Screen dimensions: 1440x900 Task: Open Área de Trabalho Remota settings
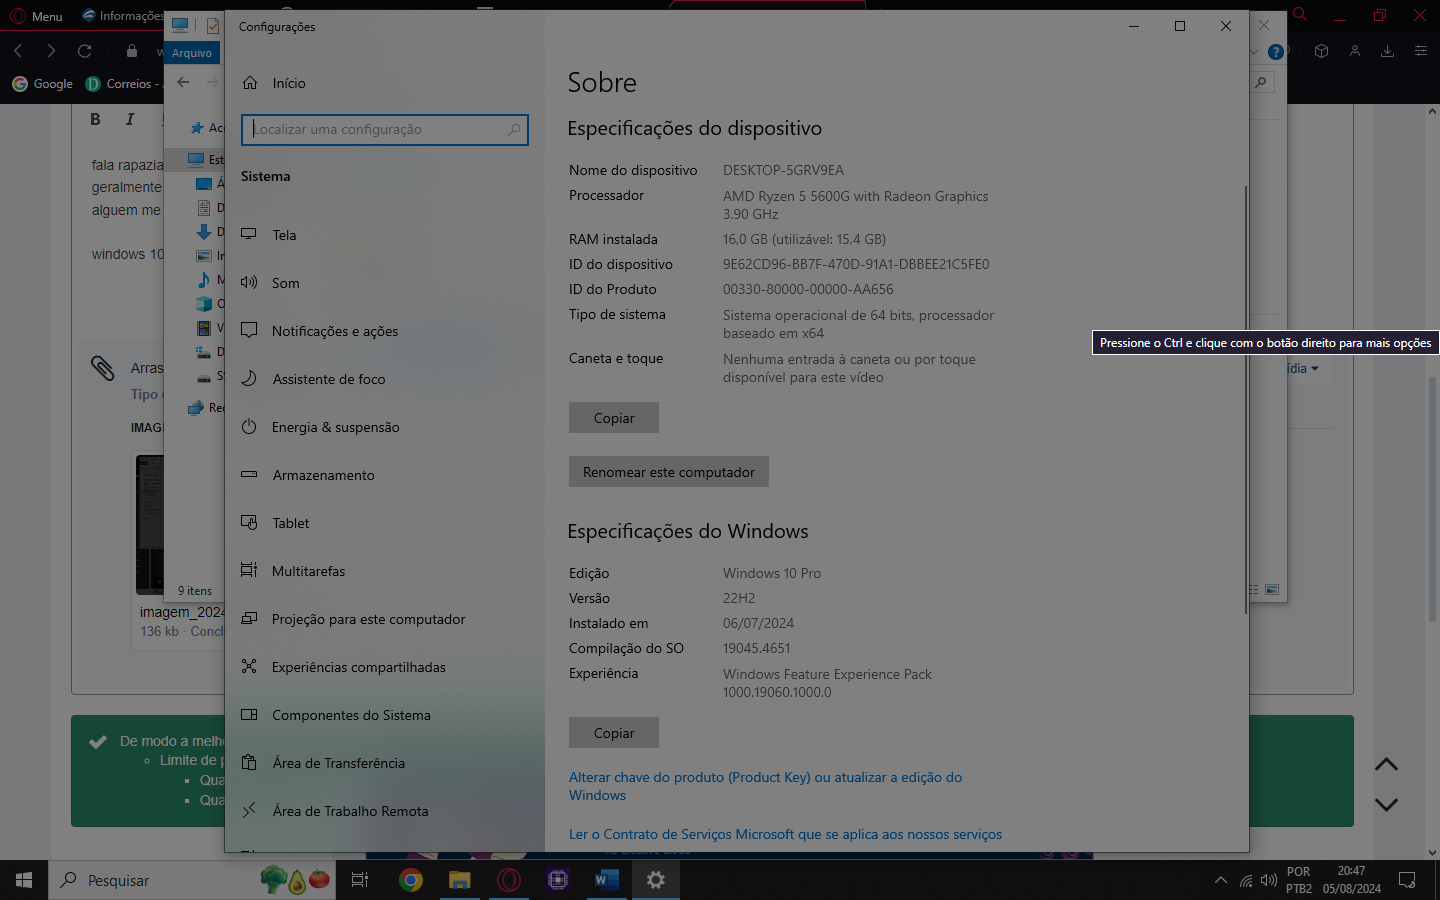coord(385,811)
